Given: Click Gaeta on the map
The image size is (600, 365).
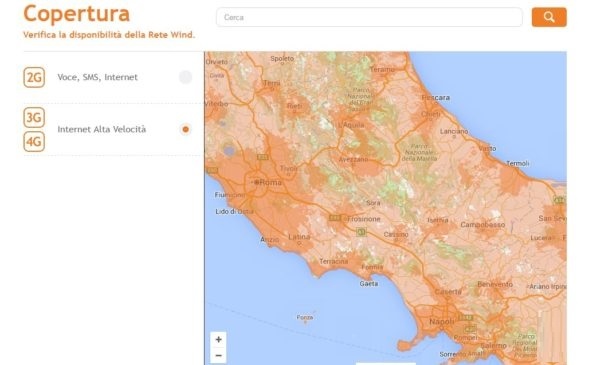Looking at the screenshot, I should click(368, 284).
